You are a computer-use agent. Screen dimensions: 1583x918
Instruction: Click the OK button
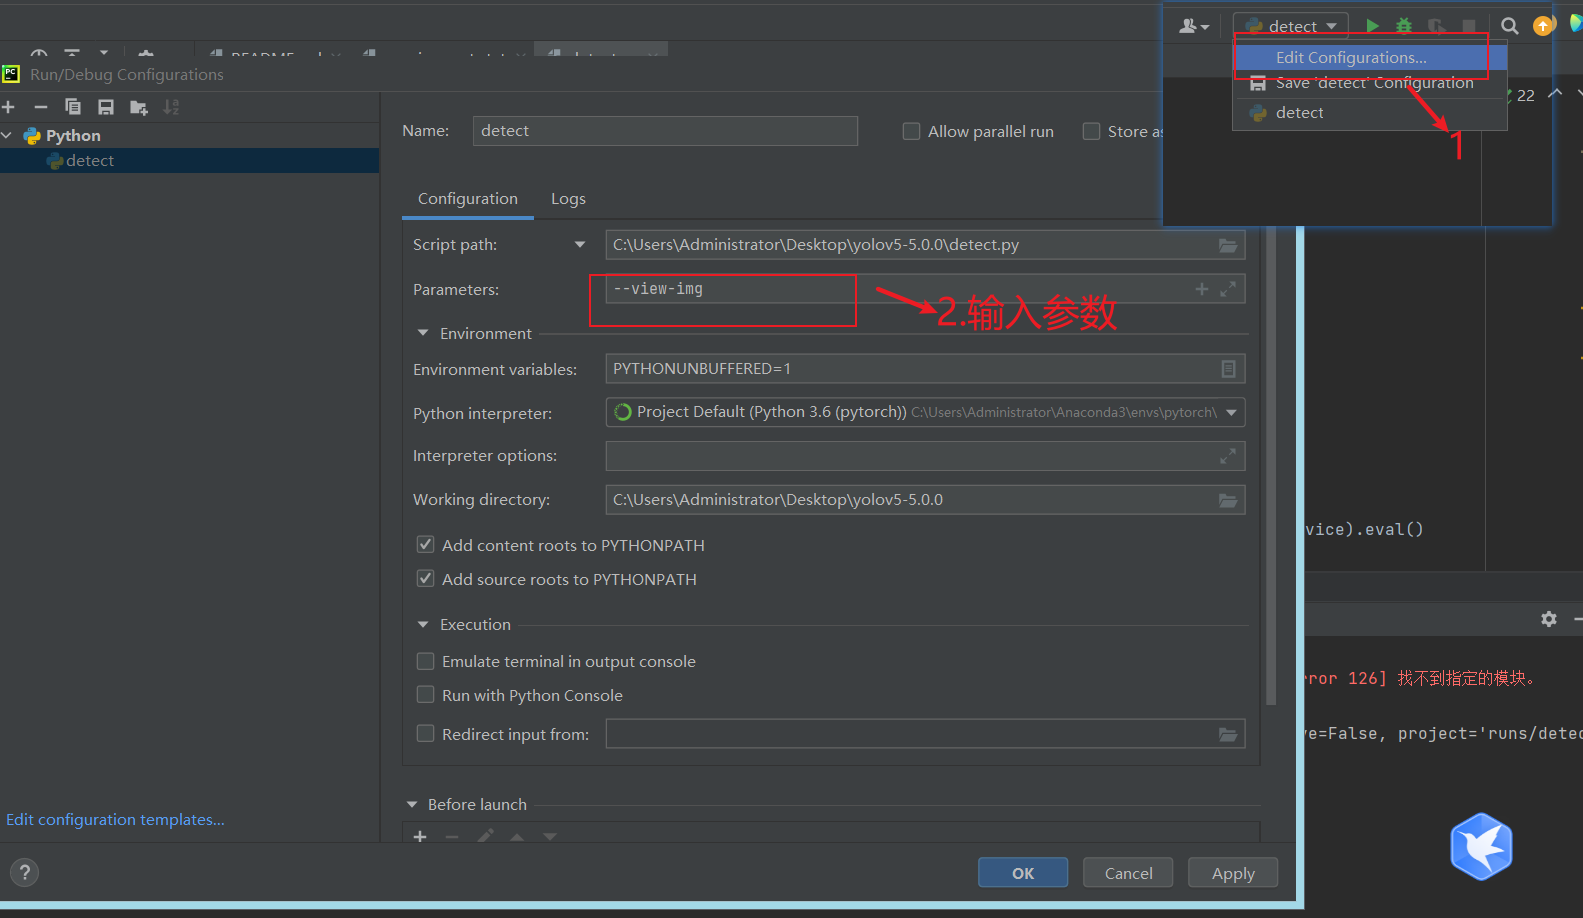tap(1023, 873)
